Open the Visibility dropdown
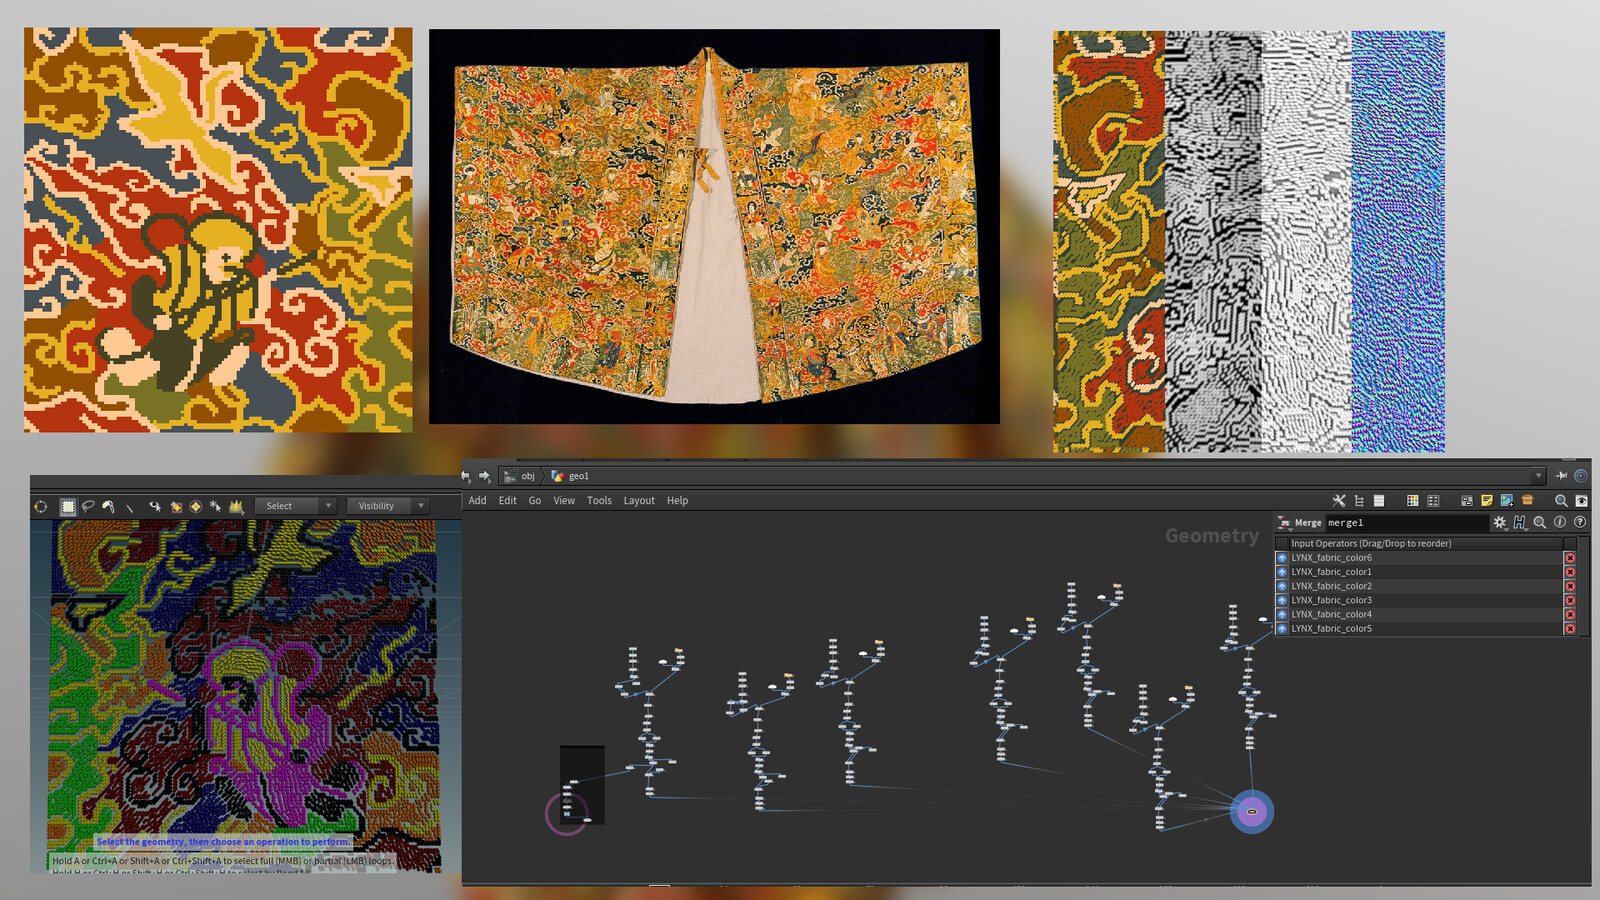 [388, 506]
